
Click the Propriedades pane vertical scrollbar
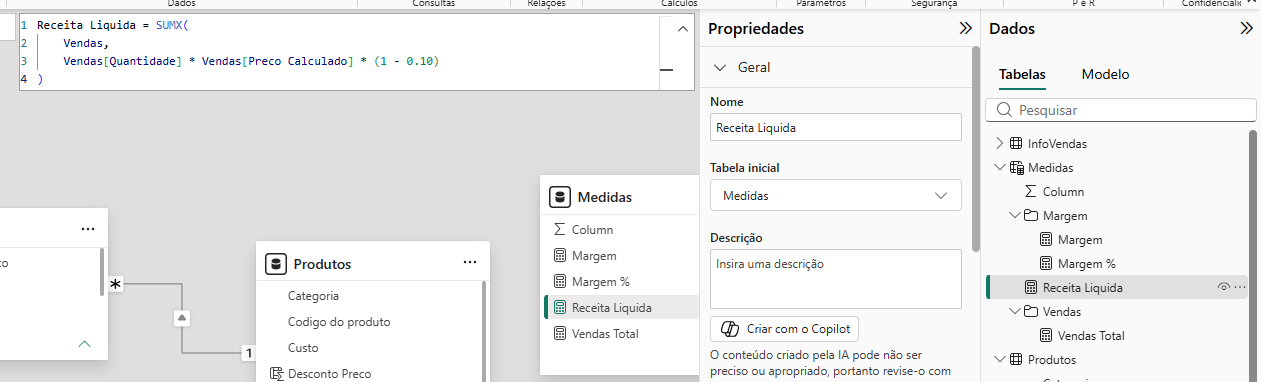[x=976, y=150]
